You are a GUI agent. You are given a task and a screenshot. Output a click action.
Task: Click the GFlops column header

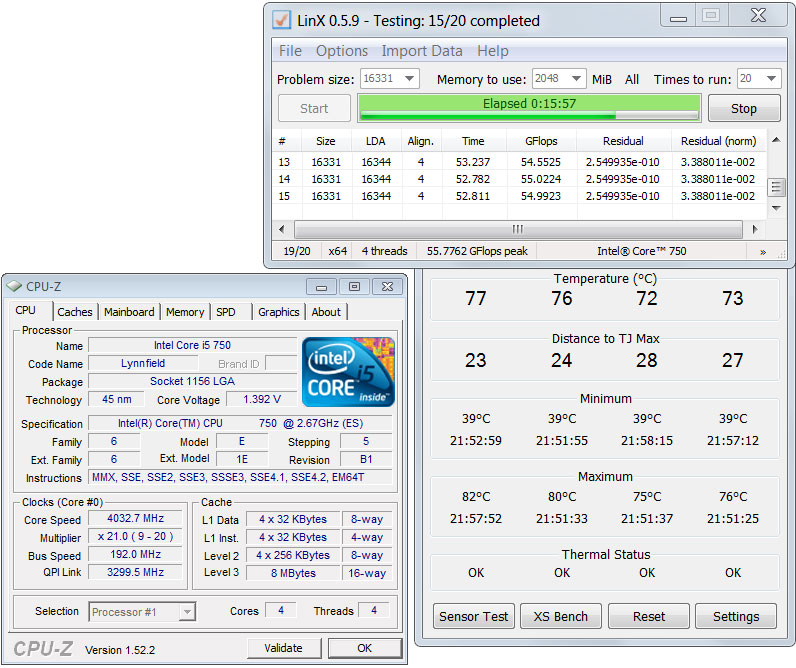tap(541, 141)
